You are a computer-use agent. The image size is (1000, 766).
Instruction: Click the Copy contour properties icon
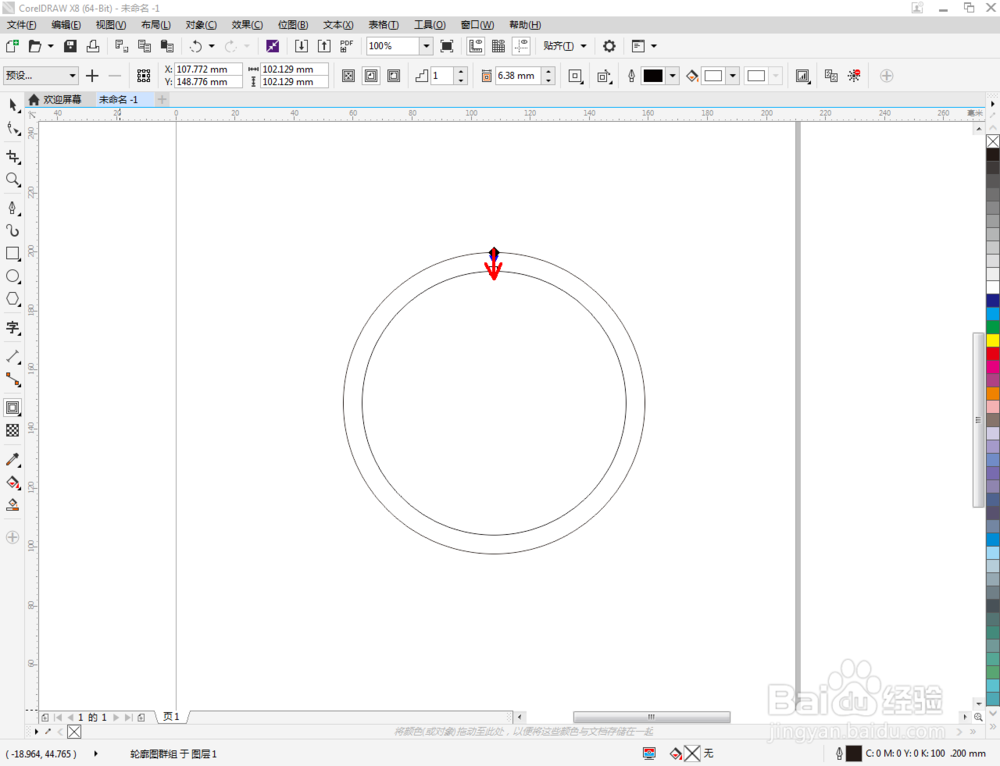tap(831, 76)
